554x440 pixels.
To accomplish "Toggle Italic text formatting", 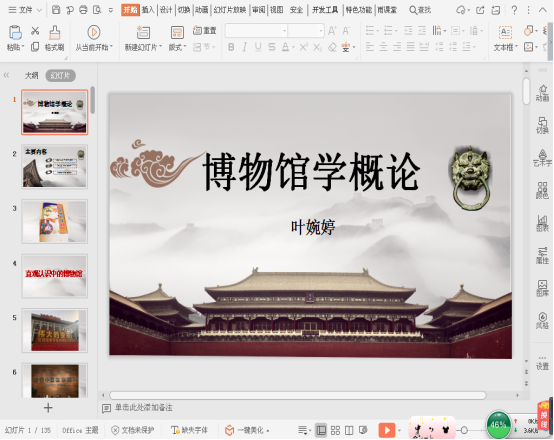I will (x=244, y=47).
